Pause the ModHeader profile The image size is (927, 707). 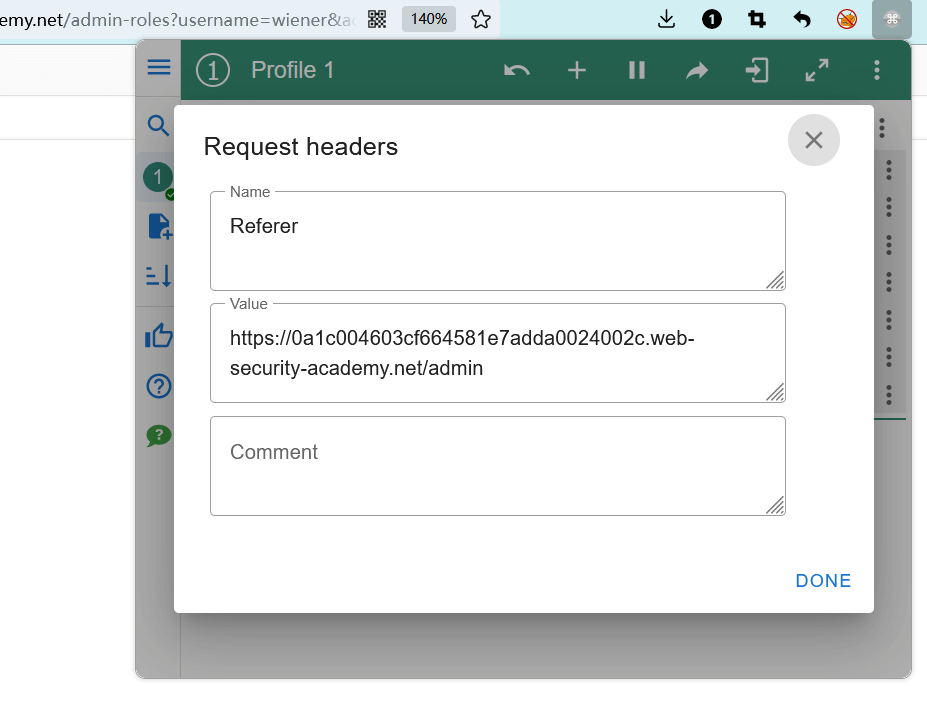pos(637,70)
